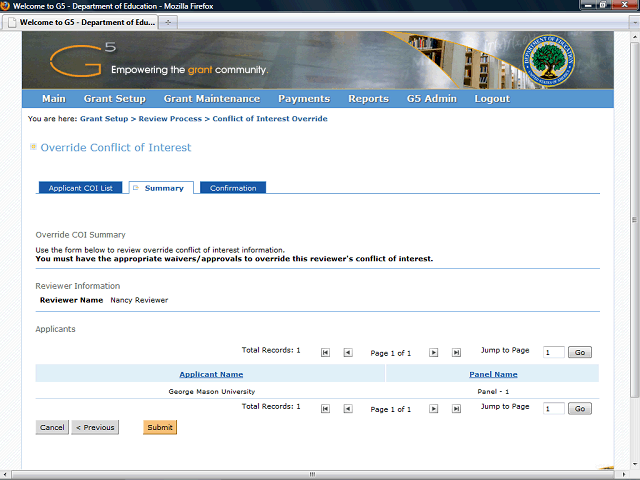Click the vertical scrollbar thumb
The image size is (640, 480).
(635, 220)
